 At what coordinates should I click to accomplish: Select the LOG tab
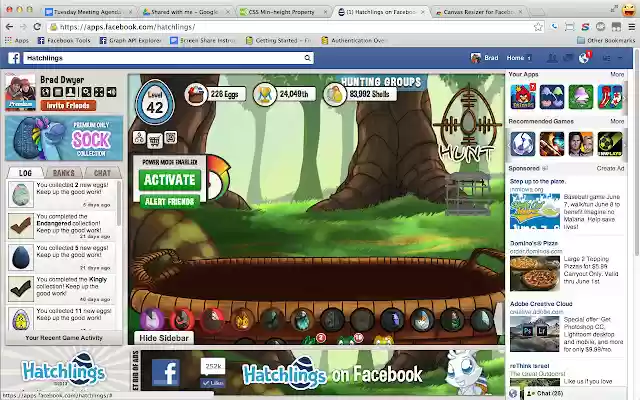click(x=25, y=173)
